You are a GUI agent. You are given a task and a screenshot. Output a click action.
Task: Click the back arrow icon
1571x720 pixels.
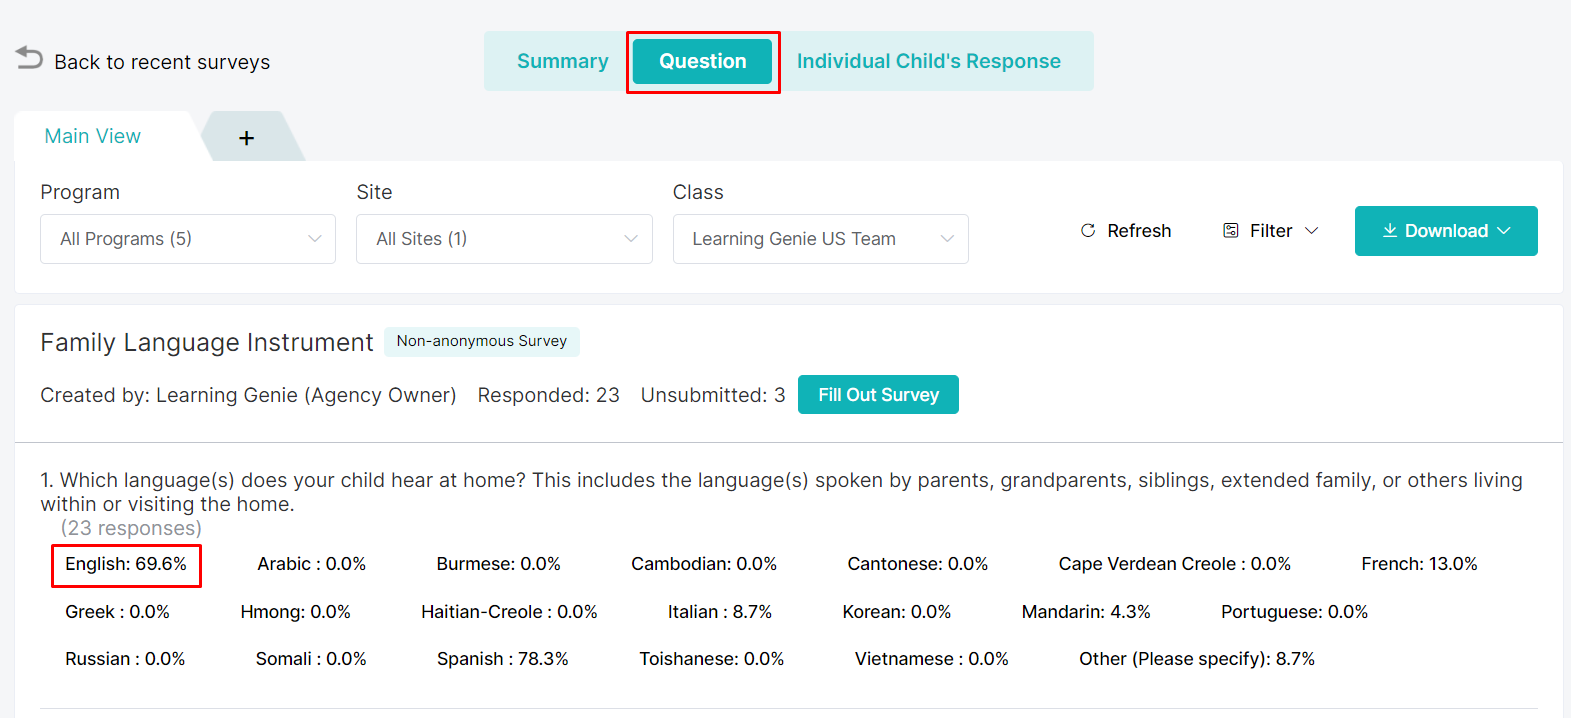click(x=29, y=59)
